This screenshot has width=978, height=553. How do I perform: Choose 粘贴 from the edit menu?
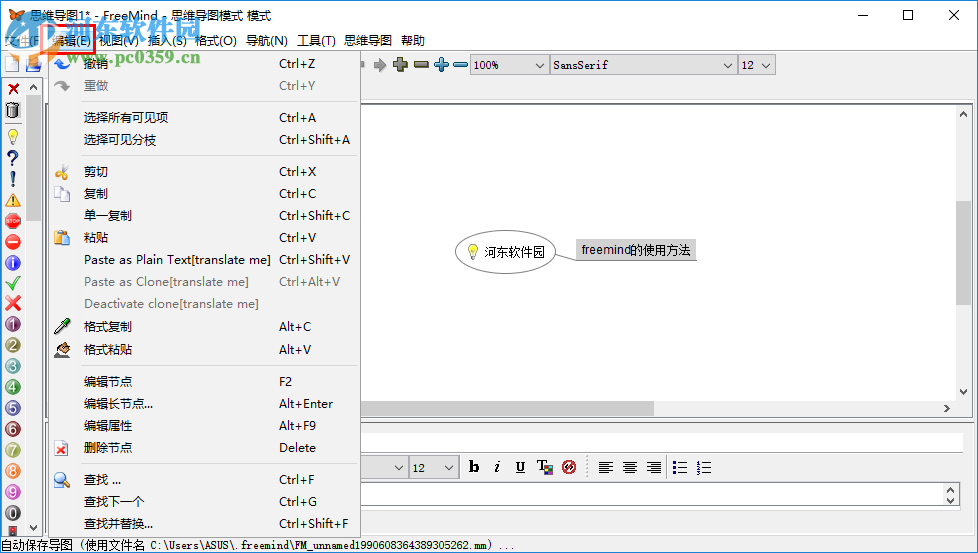coord(205,238)
